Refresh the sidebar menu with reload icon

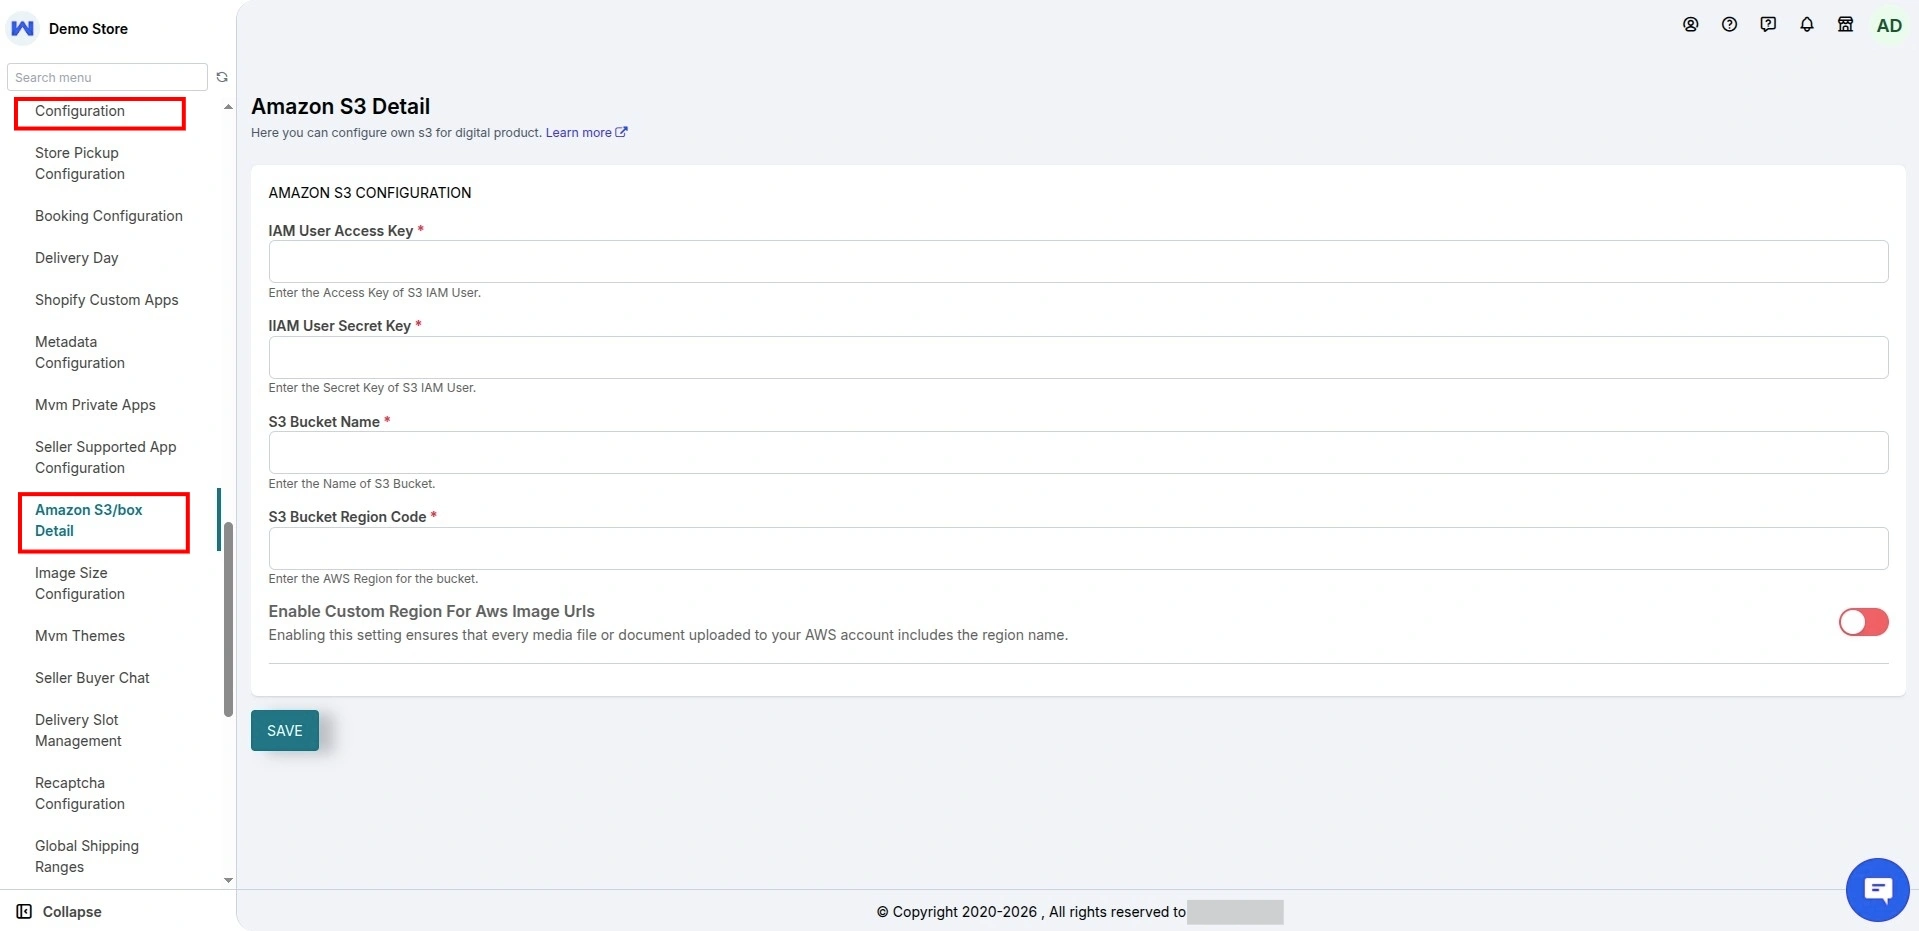point(222,77)
